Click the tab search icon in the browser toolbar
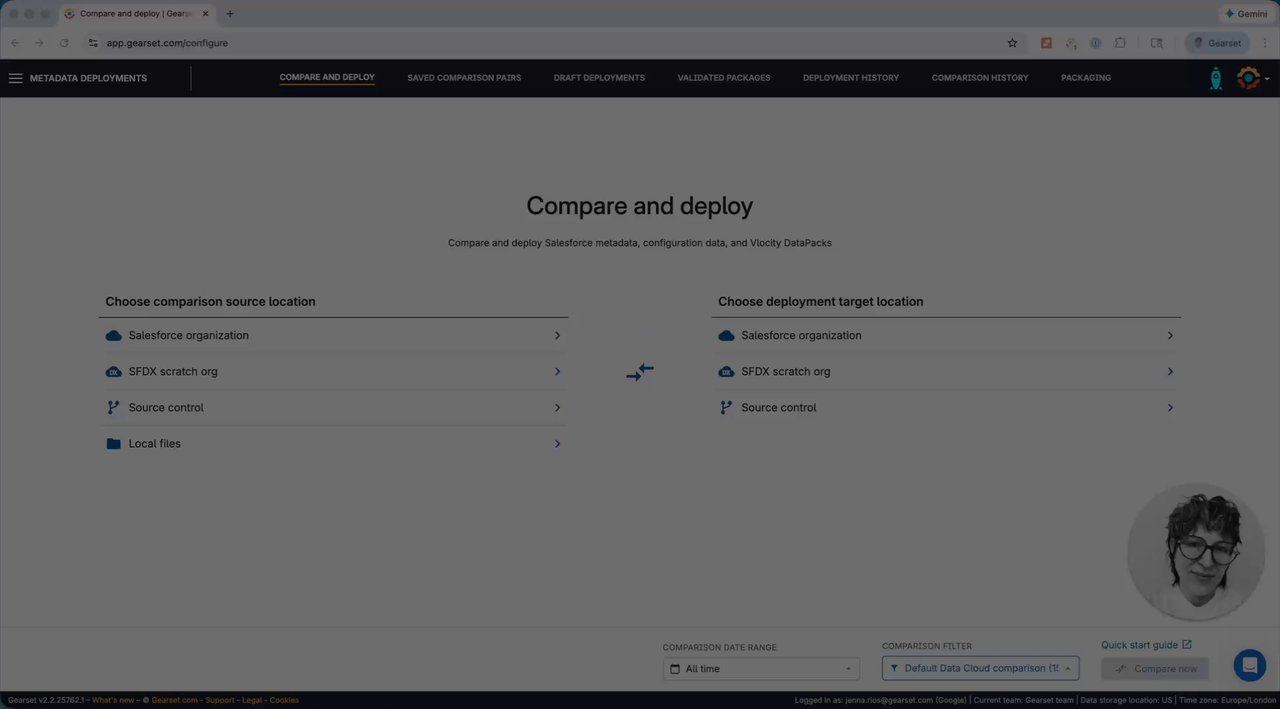The image size is (1280, 709). [1156, 43]
